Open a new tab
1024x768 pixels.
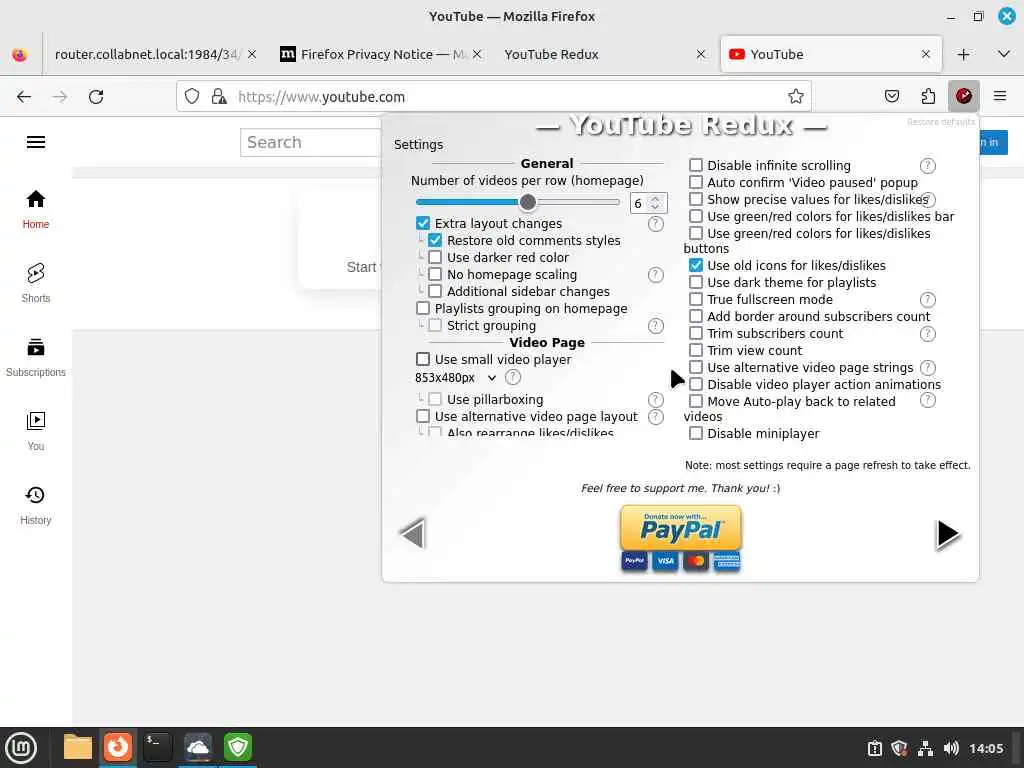click(x=963, y=54)
